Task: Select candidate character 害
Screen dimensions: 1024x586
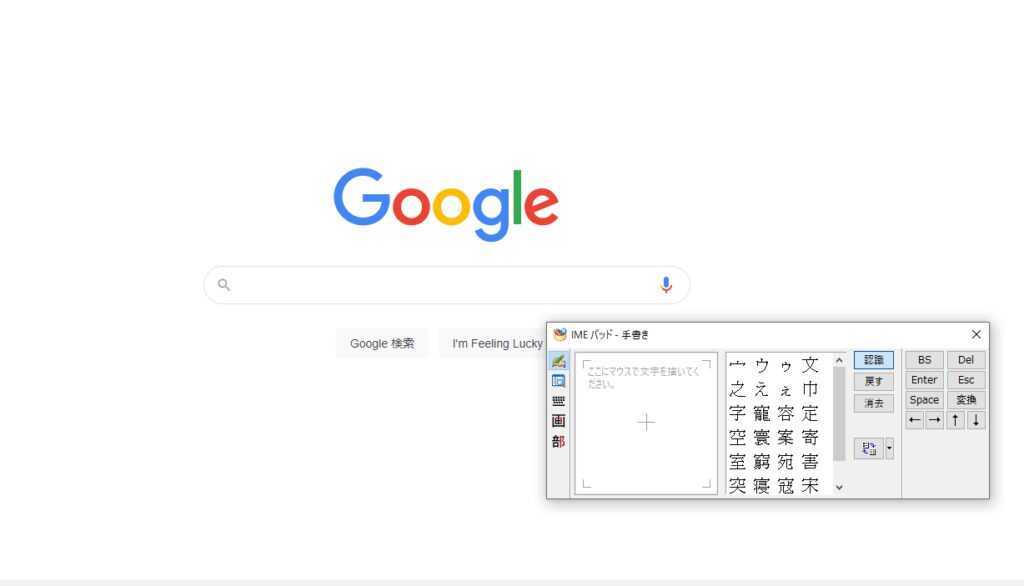Action: pyautogui.click(x=810, y=462)
